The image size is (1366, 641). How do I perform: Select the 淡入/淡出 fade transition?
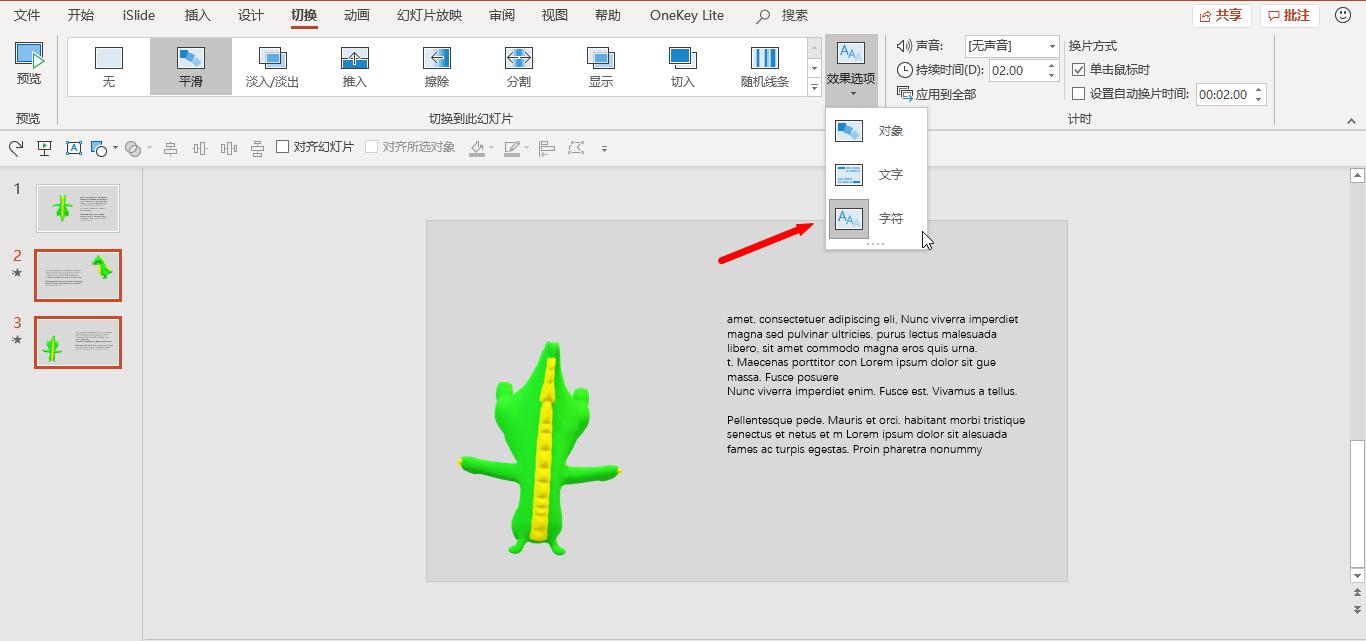click(273, 67)
